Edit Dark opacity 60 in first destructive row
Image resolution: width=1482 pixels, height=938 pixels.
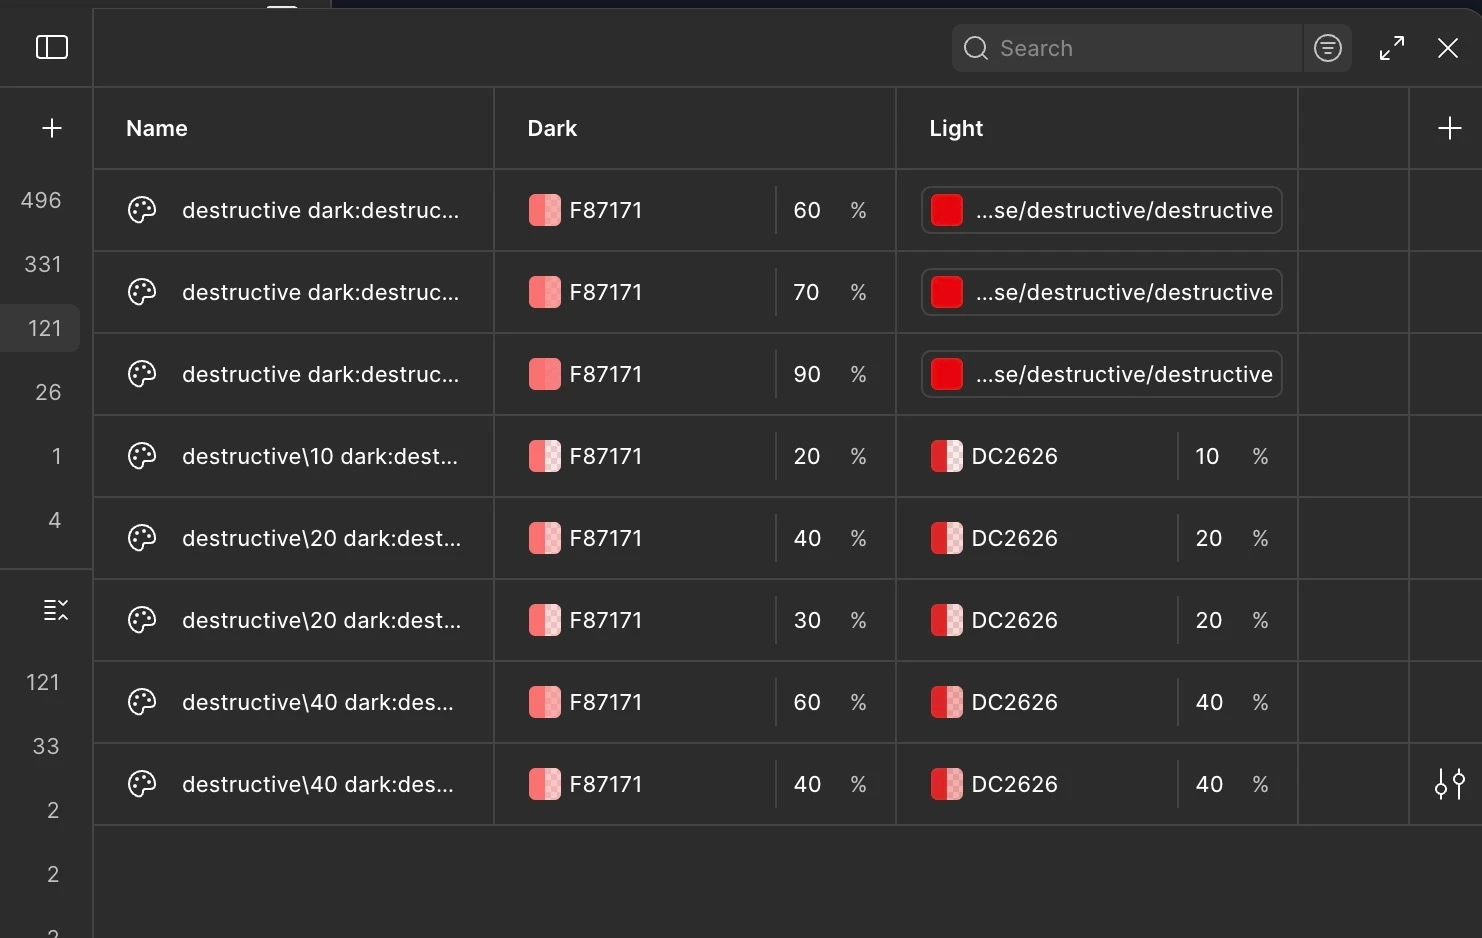pos(807,210)
